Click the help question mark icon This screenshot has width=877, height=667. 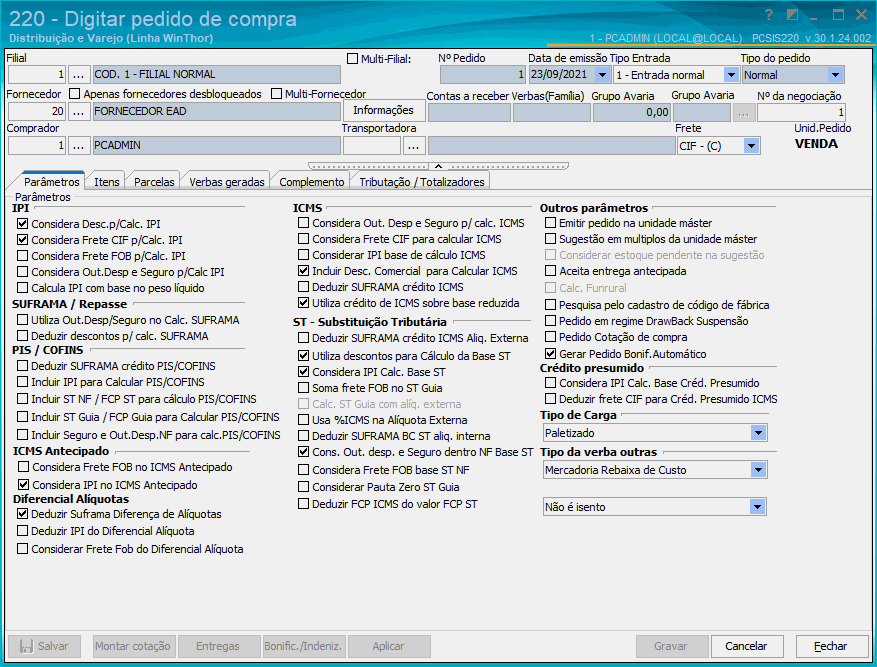click(x=768, y=15)
